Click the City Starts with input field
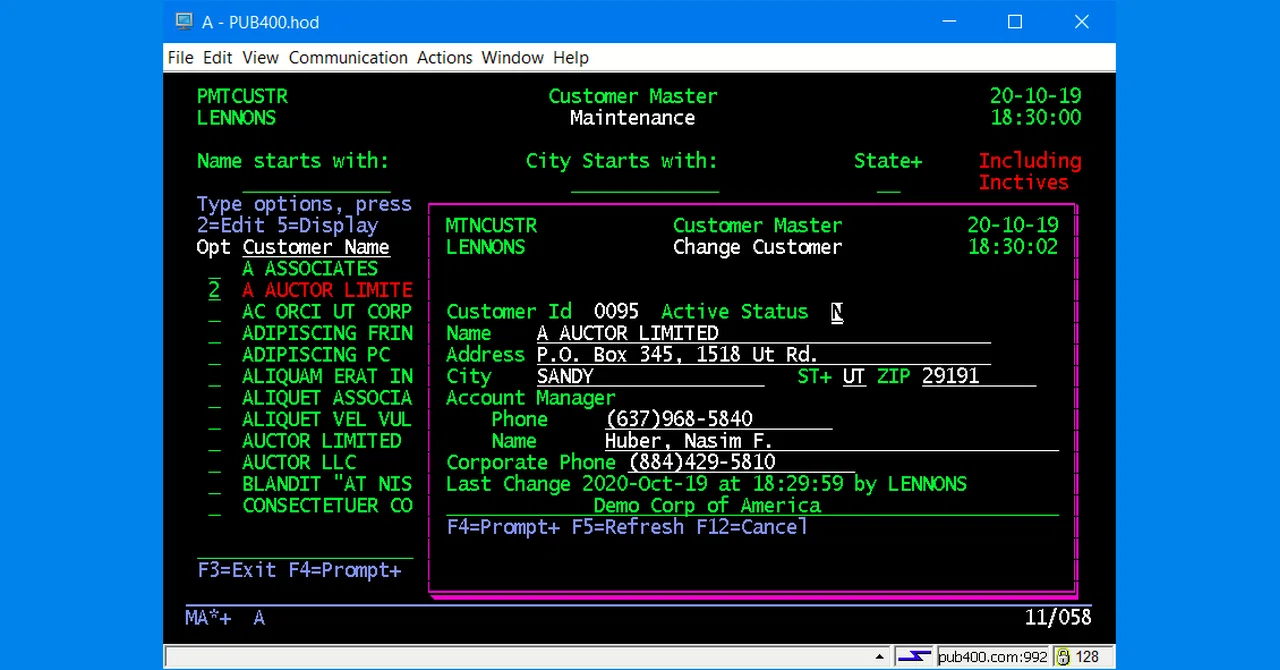Viewport: 1280px width, 670px height. coord(645,182)
